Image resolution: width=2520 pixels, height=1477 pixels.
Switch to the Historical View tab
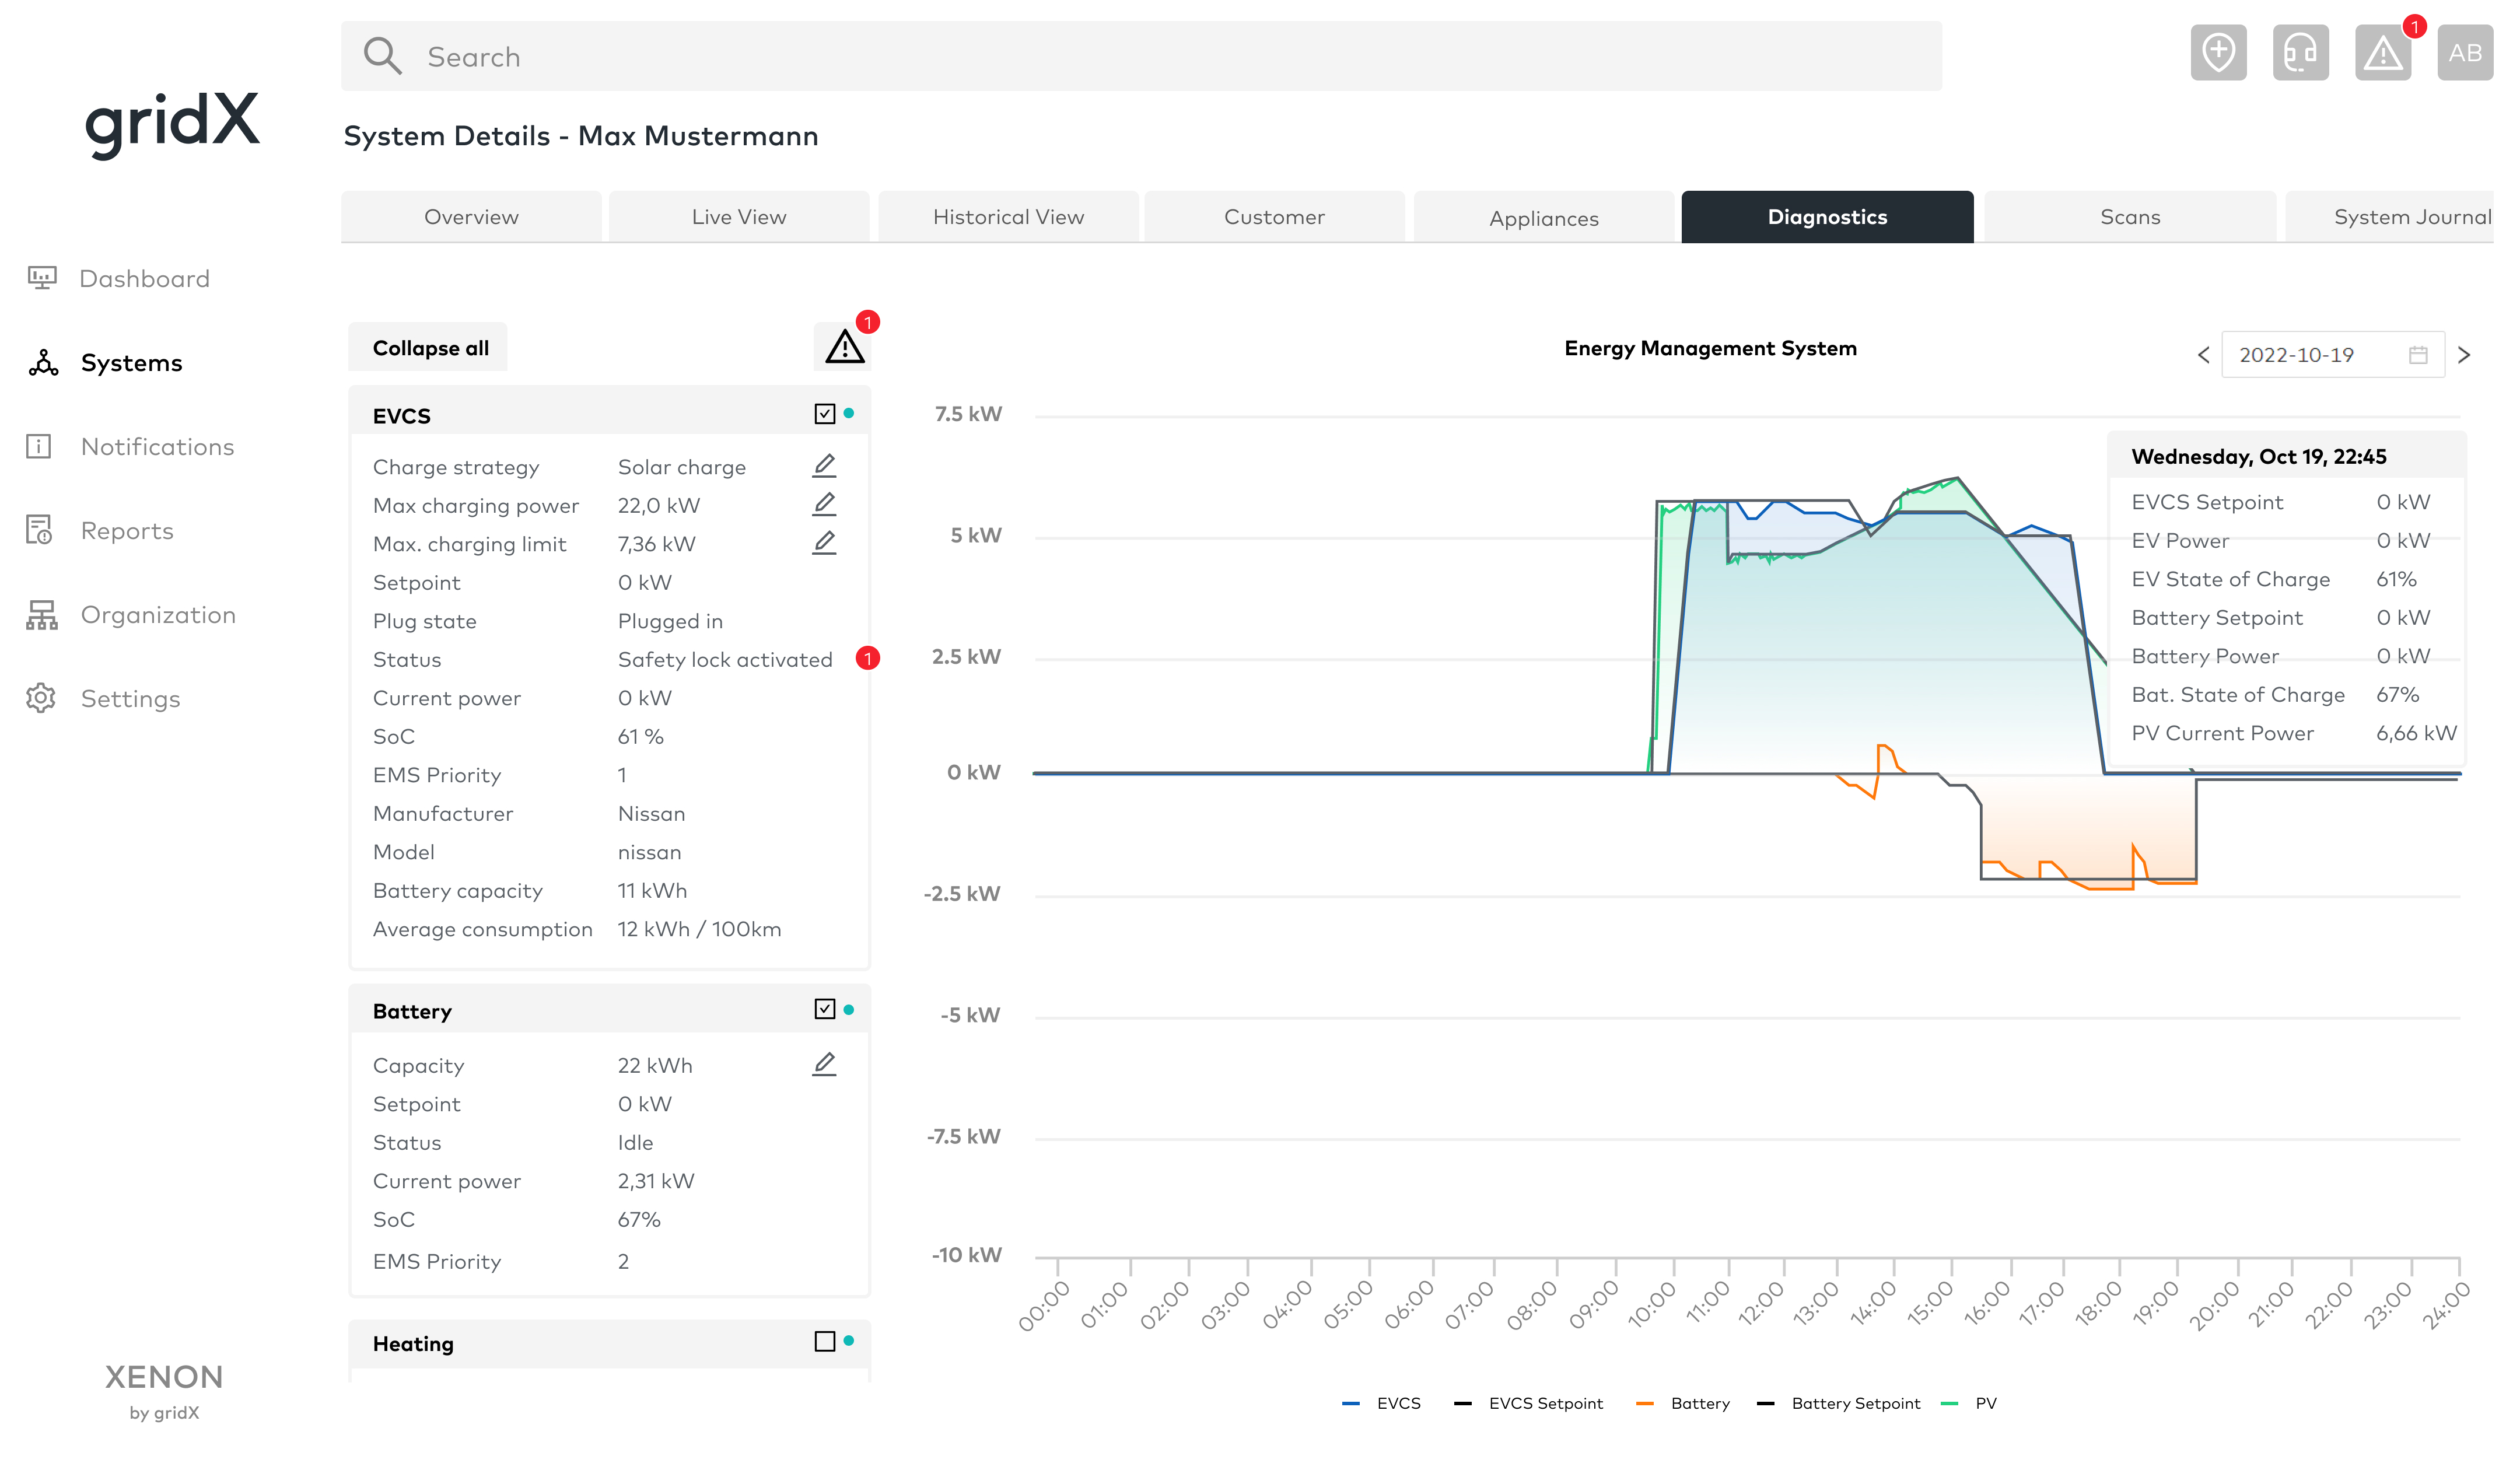tap(1008, 216)
